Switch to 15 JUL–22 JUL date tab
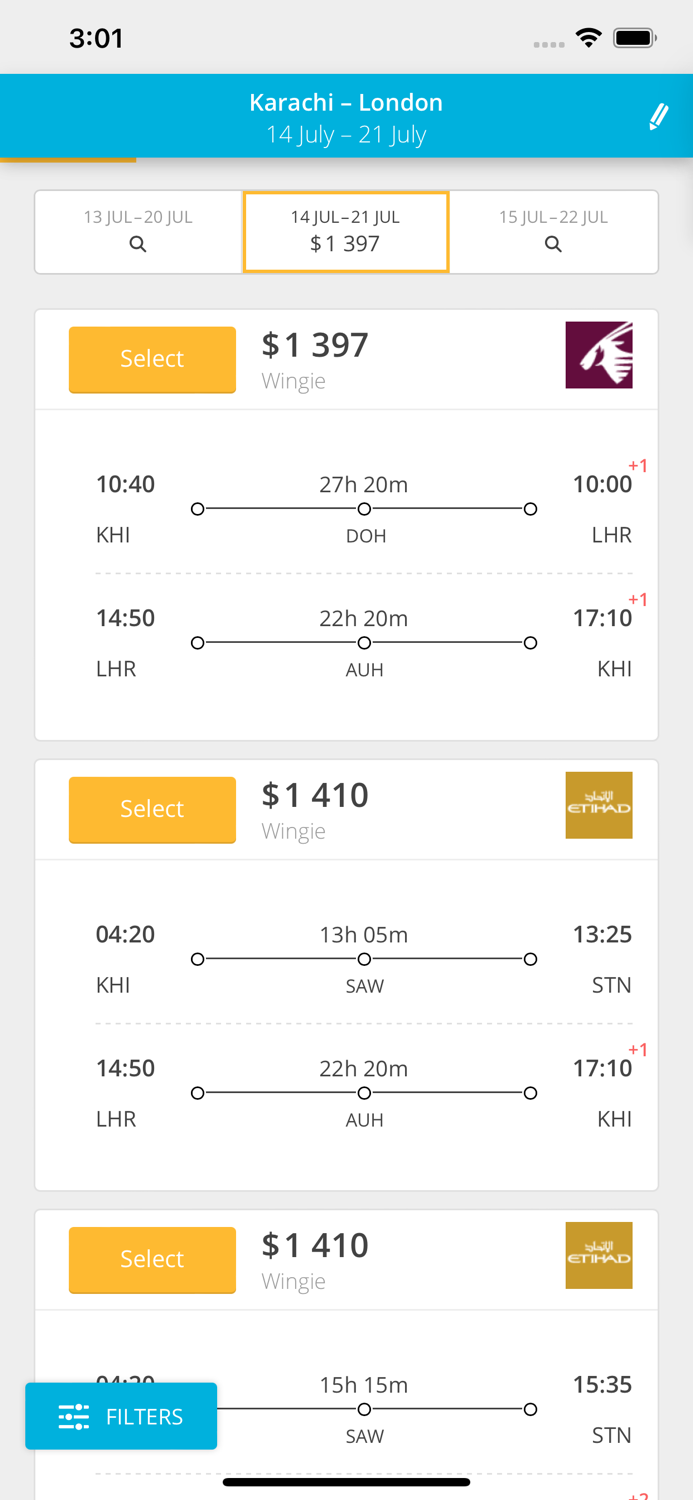 [x=553, y=231]
